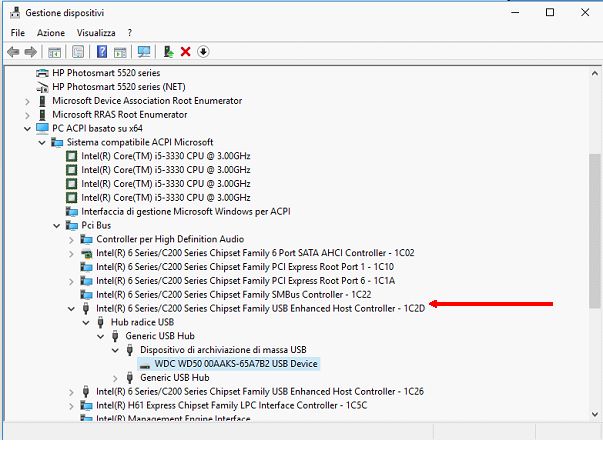Click the show/hide console tree toolbar icon

(54, 52)
